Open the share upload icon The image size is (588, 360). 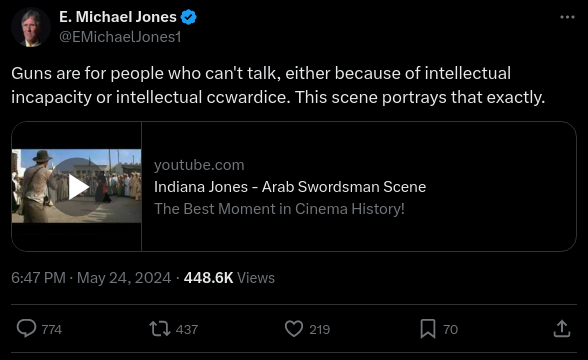click(x=562, y=328)
